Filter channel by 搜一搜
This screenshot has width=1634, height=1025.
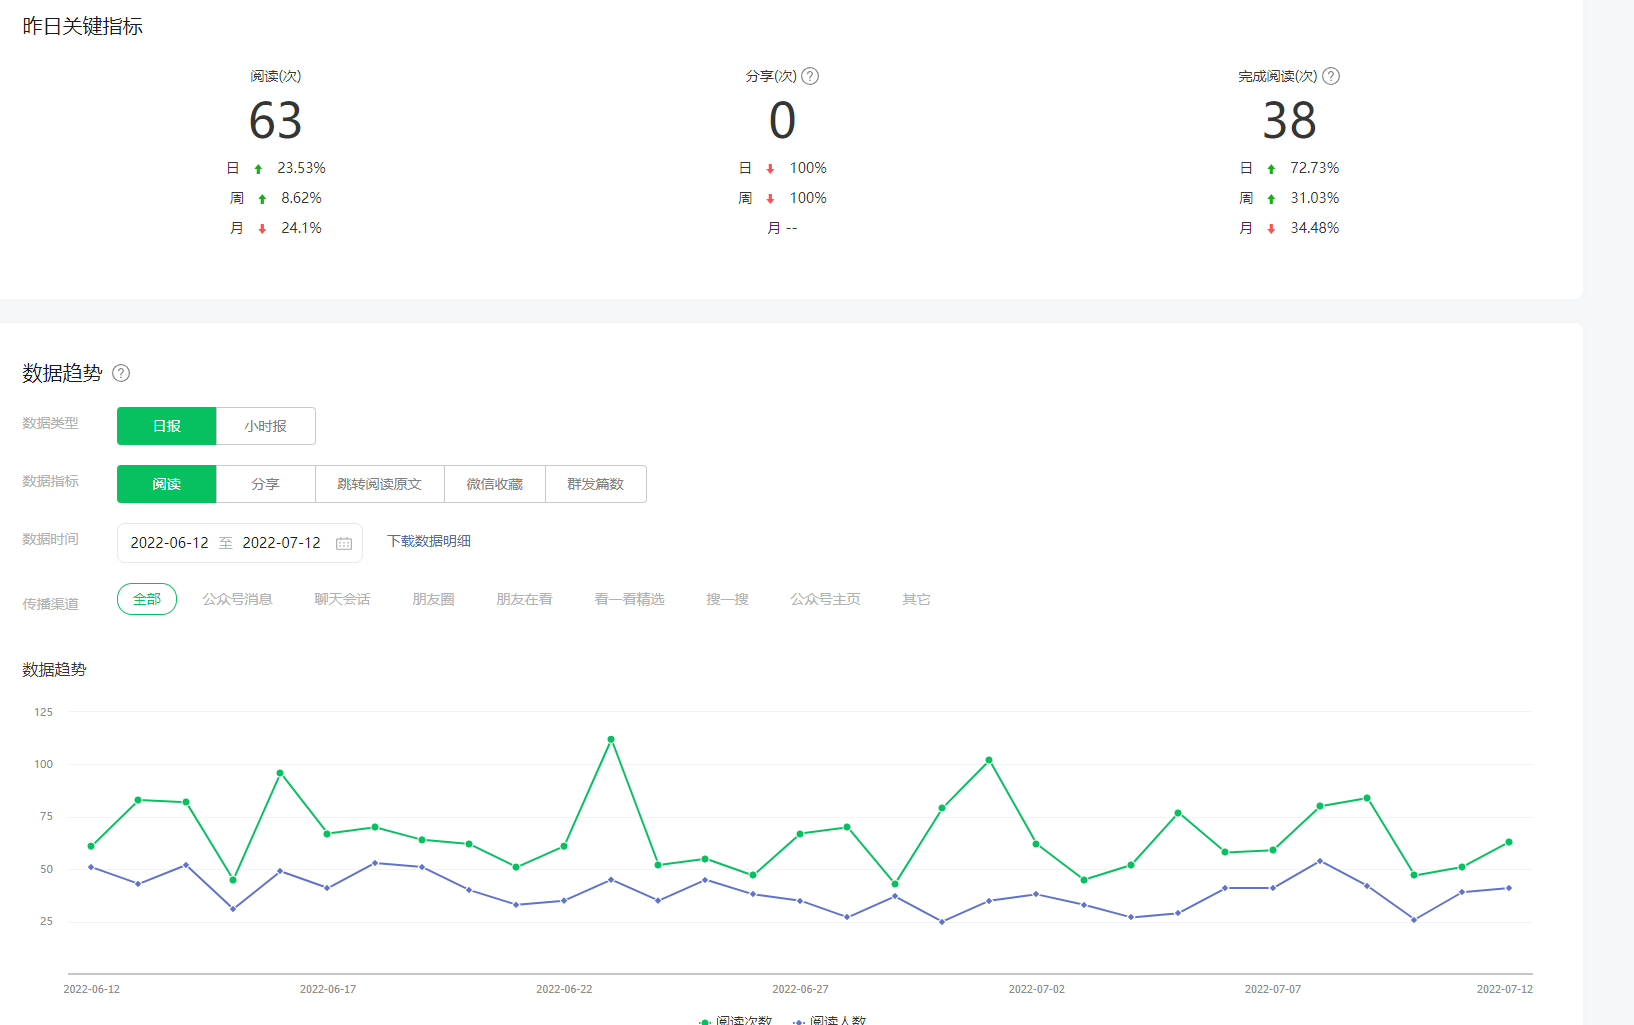click(727, 599)
